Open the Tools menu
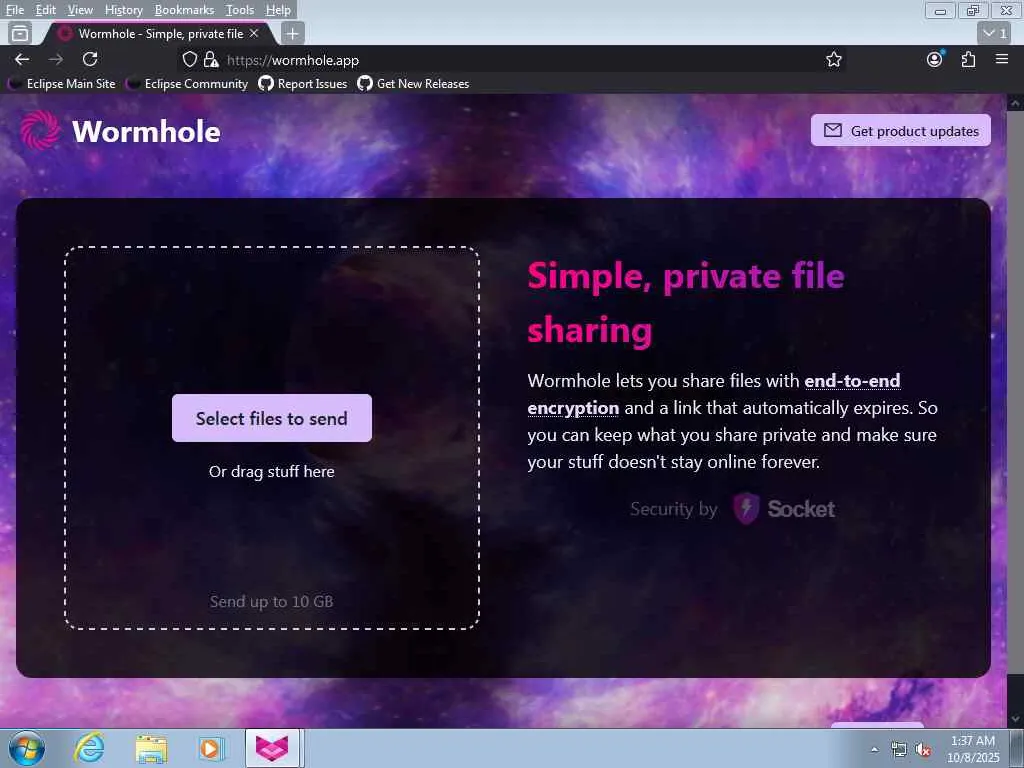1024x768 pixels. pos(239,10)
